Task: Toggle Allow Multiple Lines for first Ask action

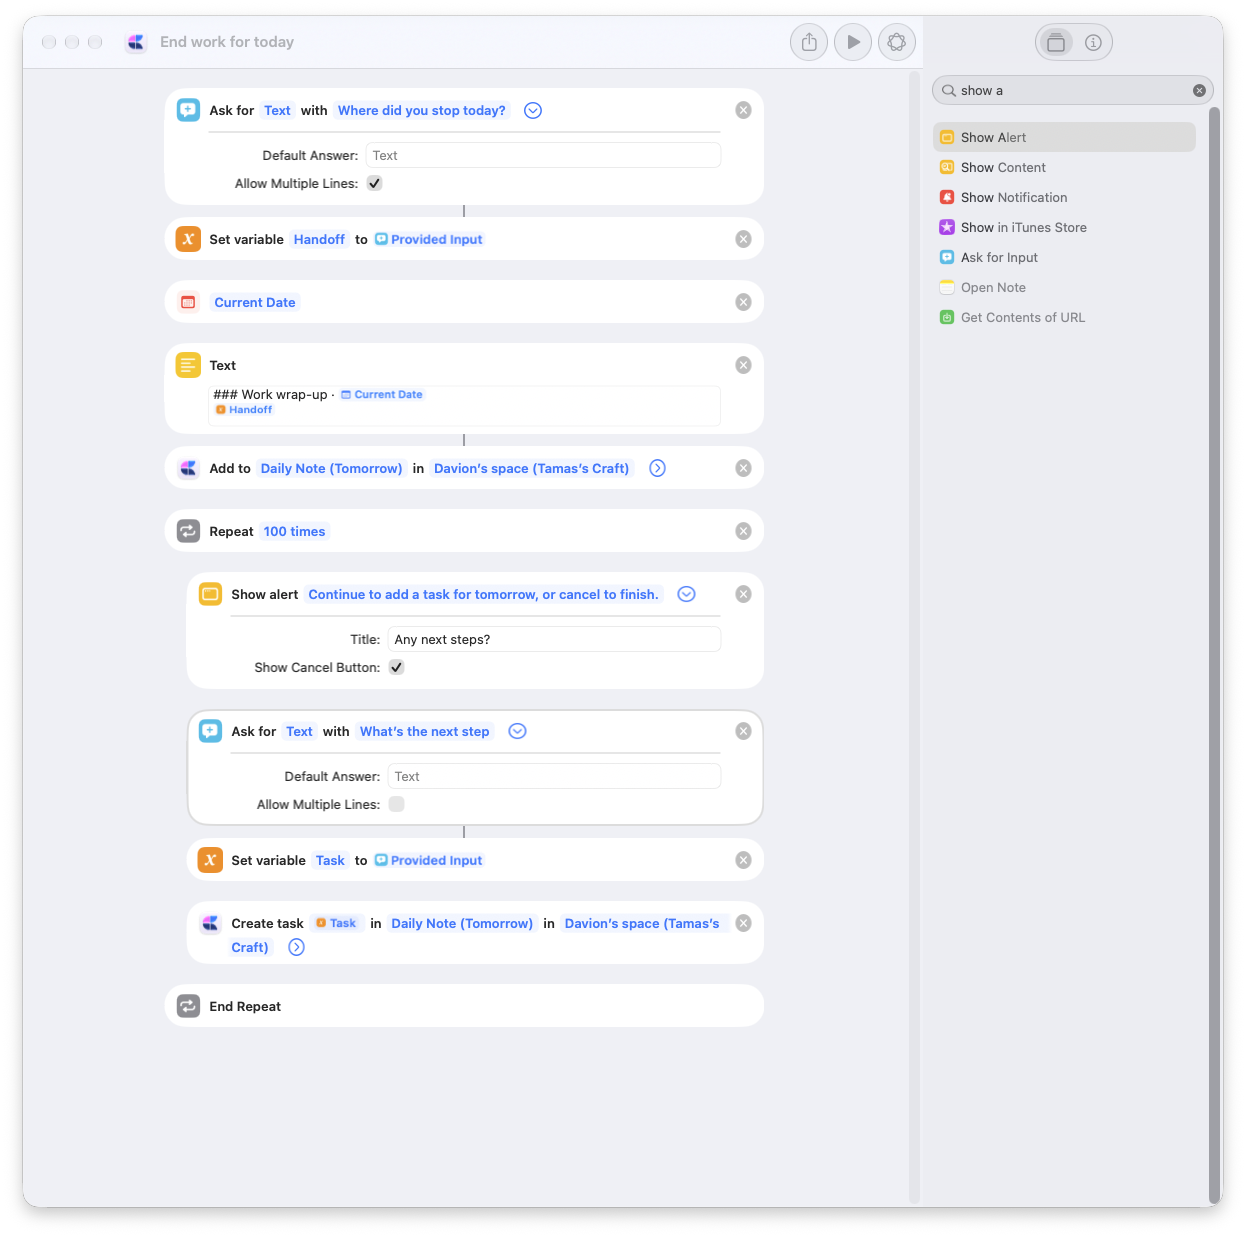Action: [375, 183]
